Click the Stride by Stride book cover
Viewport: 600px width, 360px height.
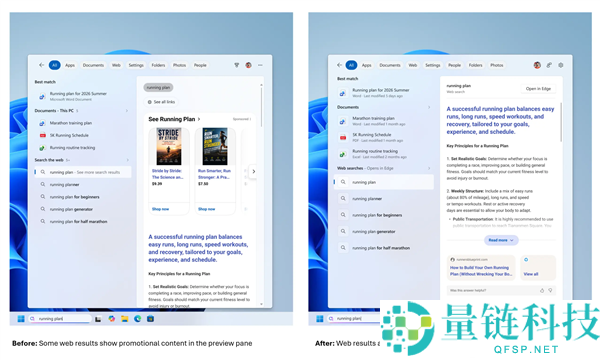click(x=169, y=147)
